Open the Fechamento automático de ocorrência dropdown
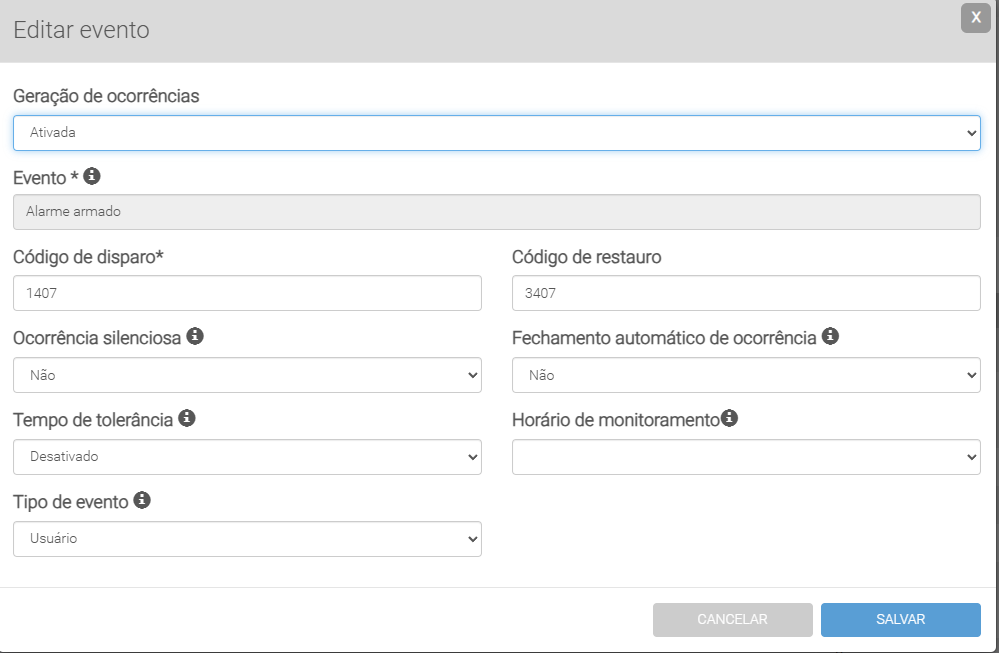 pos(746,375)
